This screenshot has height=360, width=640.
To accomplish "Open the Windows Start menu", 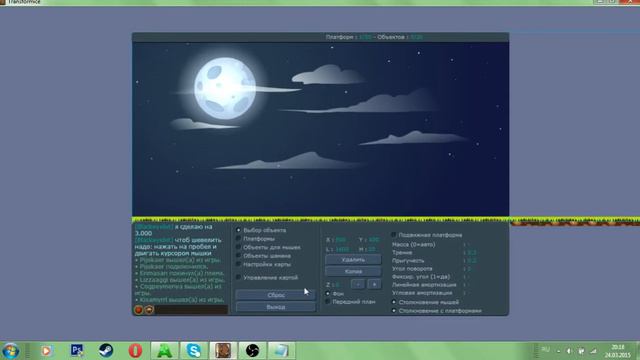I will 10,351.
